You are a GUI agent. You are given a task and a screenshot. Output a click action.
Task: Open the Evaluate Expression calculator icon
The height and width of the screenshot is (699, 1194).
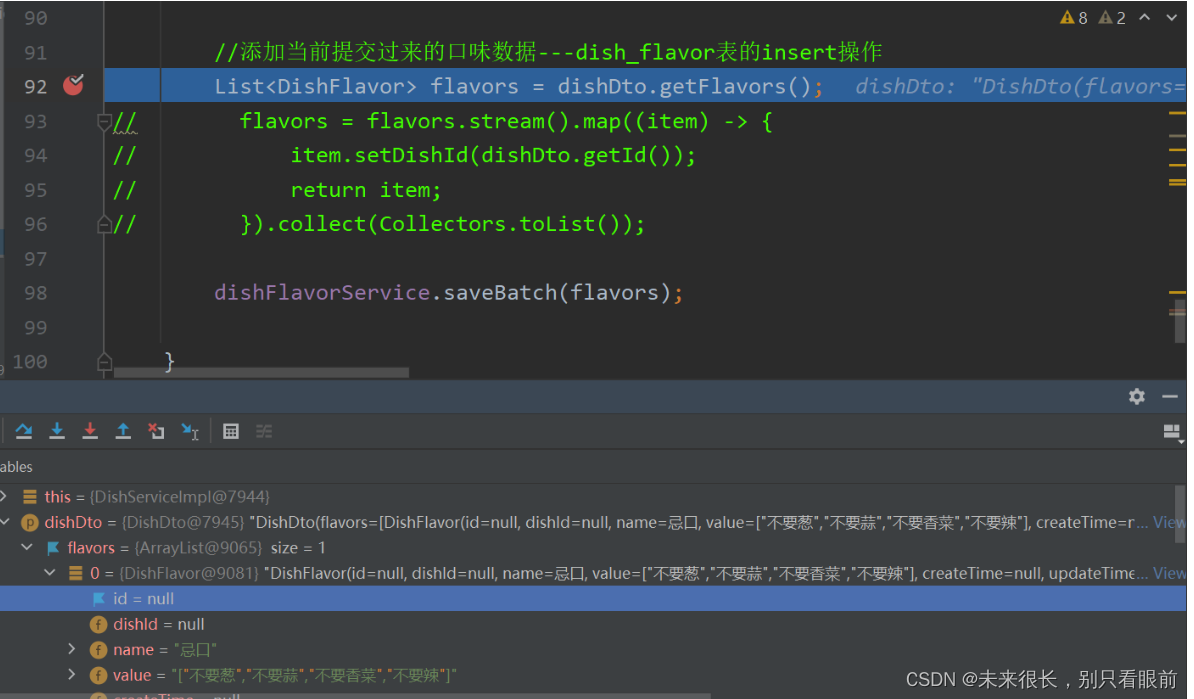point(231,432)
